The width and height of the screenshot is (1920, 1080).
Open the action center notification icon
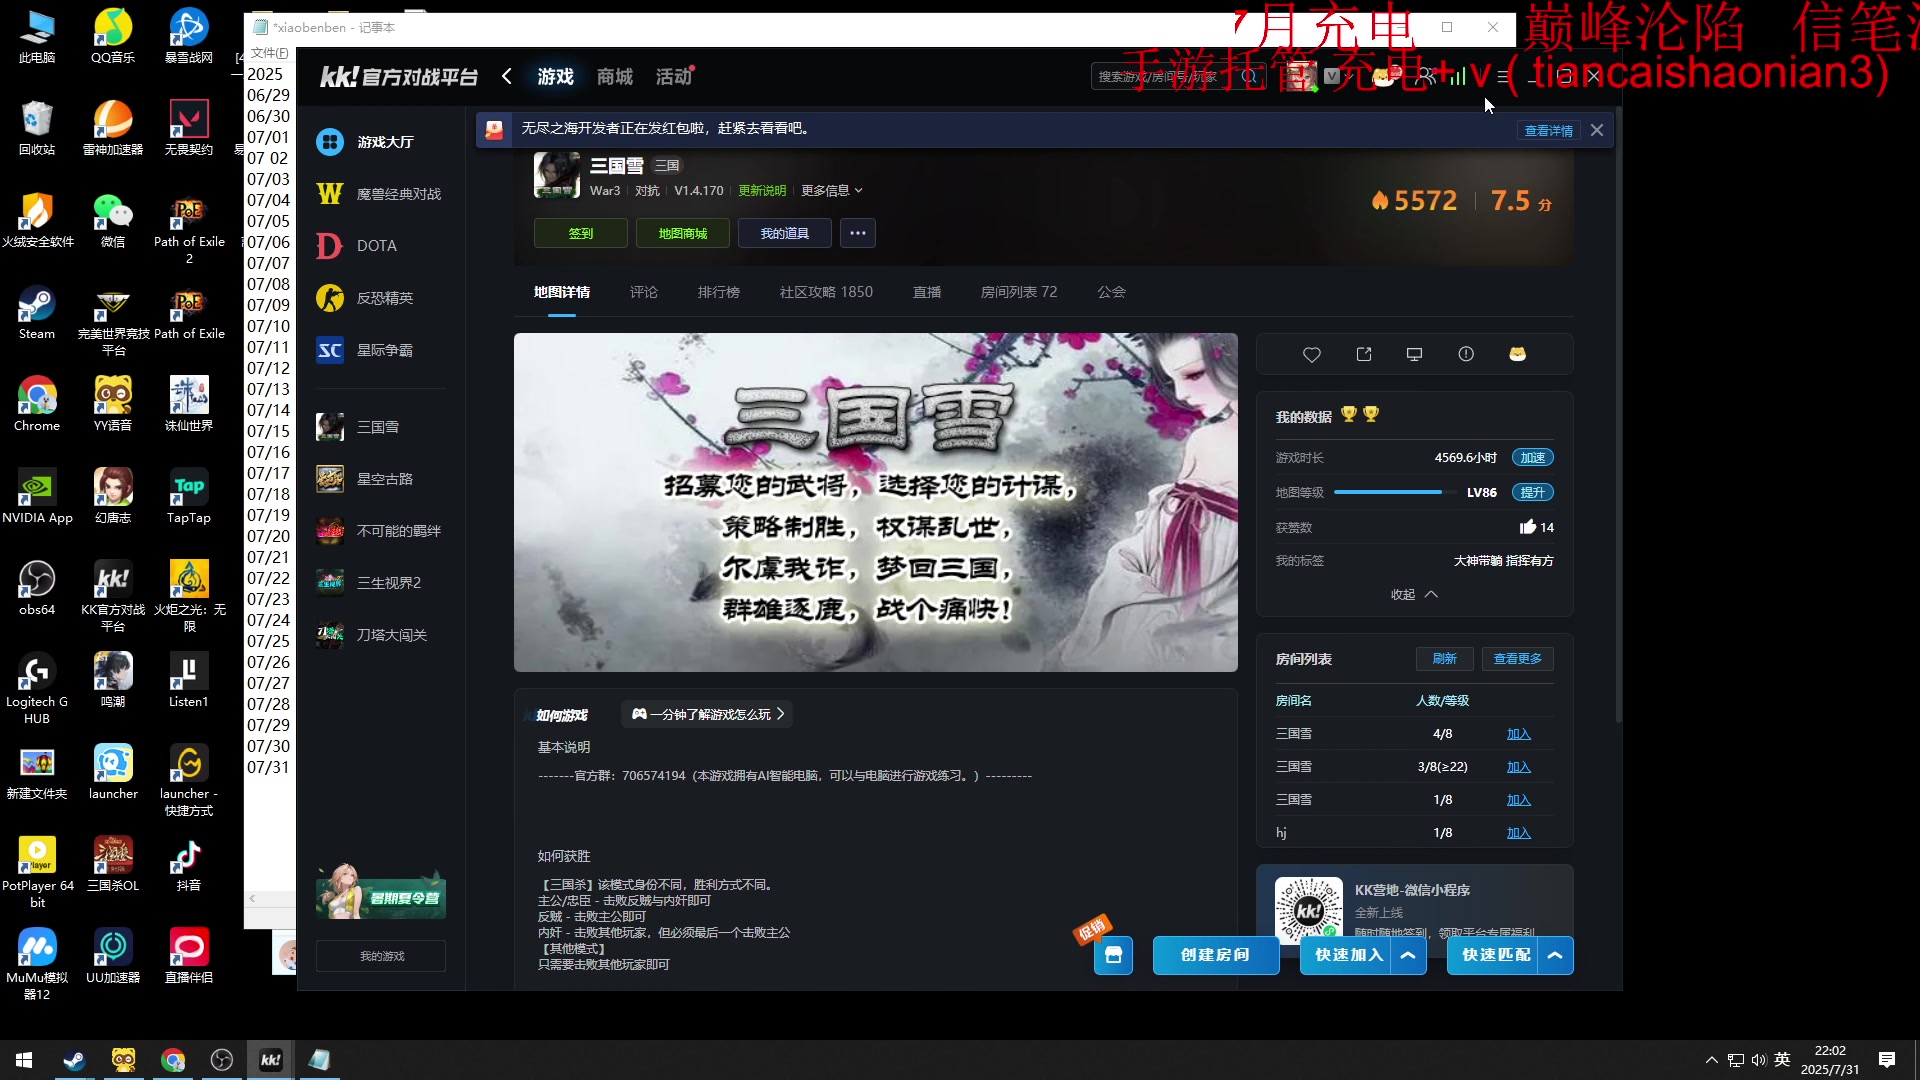1887,1060
